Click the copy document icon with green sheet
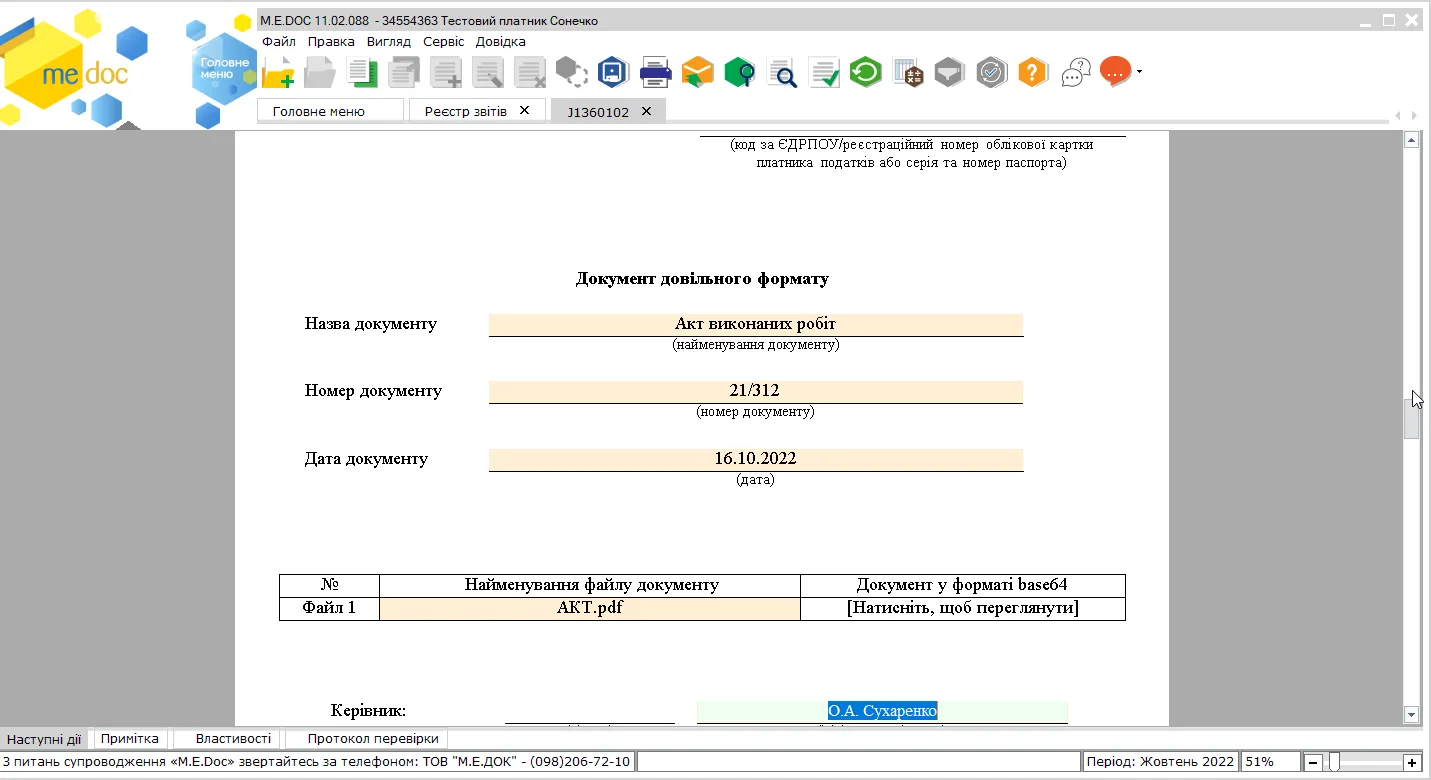The image size is (1431, 780). (362, 73)
